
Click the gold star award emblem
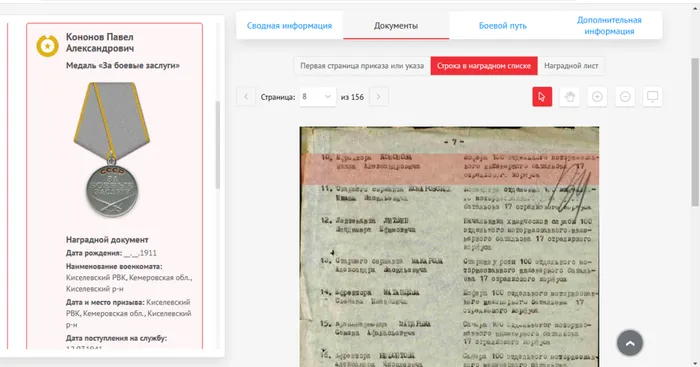click(47, 46)
